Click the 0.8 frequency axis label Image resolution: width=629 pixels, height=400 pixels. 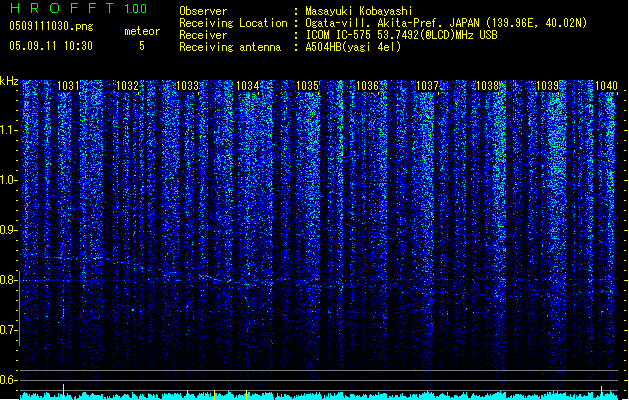click(8, 280)
